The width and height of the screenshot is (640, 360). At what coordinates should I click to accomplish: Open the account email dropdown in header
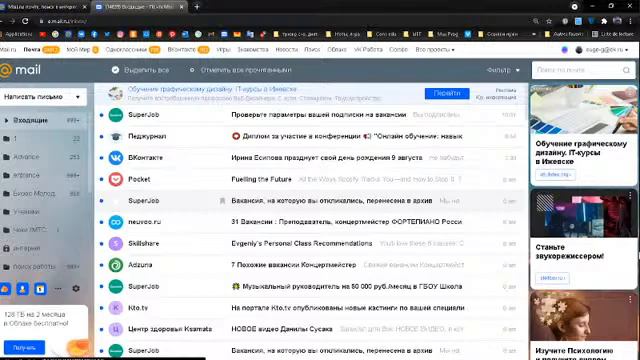click(x=601, y=50)
